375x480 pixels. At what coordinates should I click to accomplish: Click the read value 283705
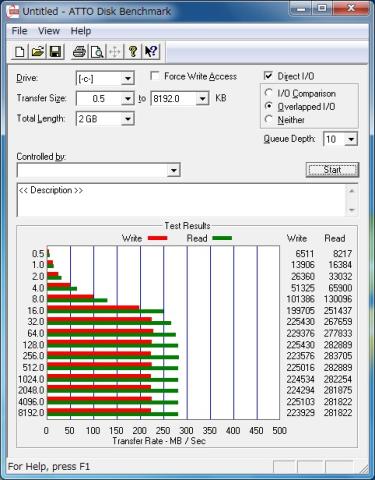click(x=338, y=356)
